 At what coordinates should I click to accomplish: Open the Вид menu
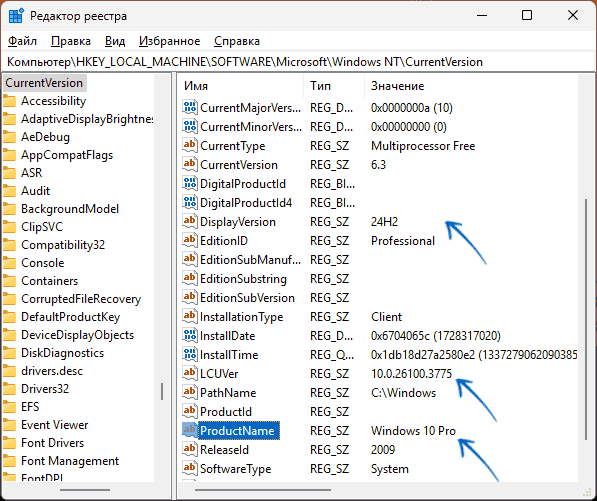[115, 41]
